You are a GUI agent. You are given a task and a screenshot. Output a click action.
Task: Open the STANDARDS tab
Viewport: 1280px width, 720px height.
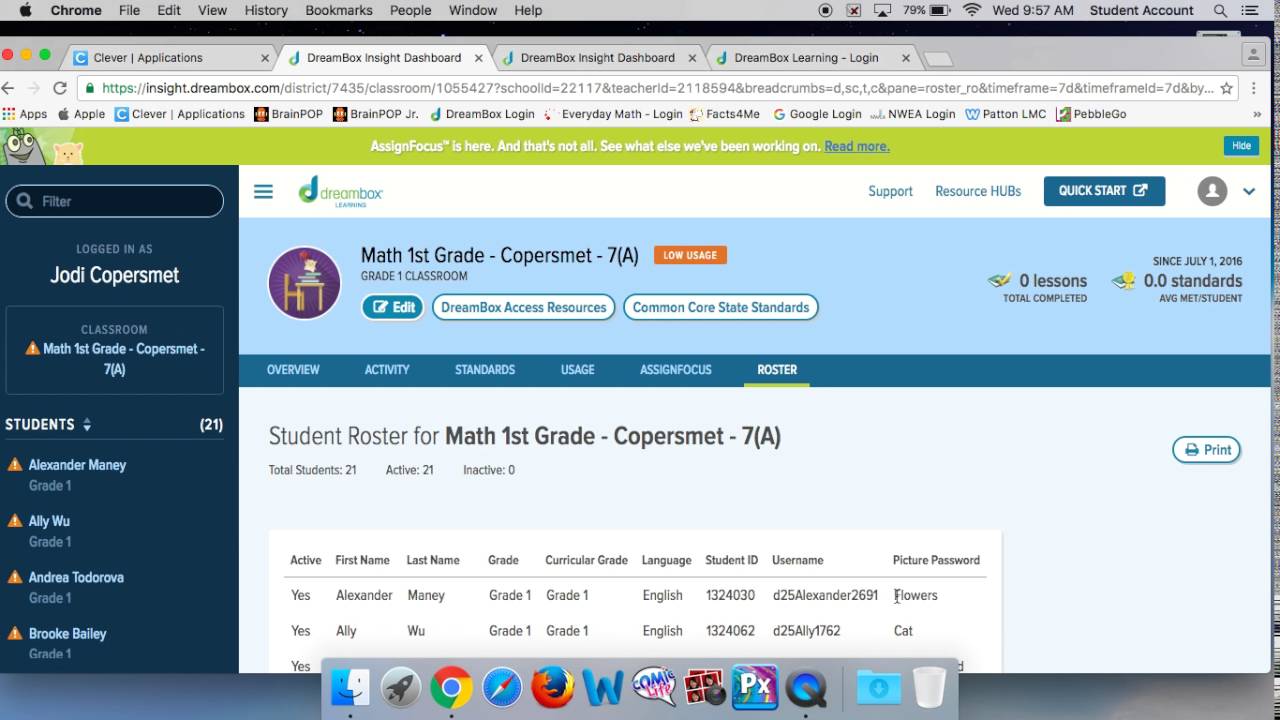(x=485, y=370)
